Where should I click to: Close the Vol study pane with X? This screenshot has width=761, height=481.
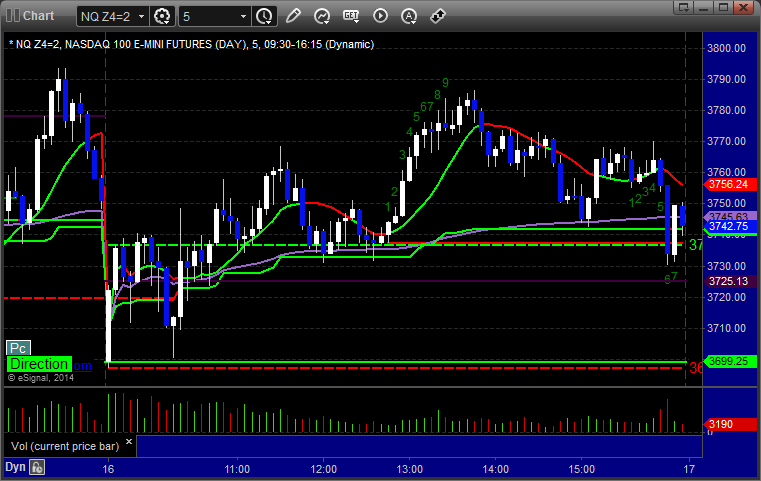(x=129, y=442)
